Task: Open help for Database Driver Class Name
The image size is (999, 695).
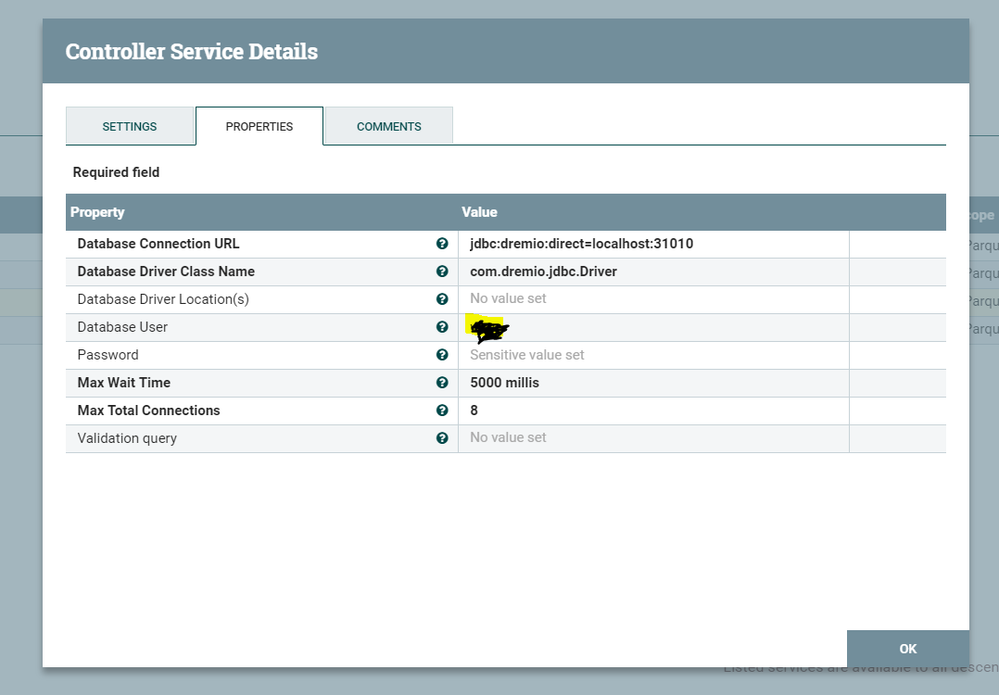Action: (x=442, y=271)
